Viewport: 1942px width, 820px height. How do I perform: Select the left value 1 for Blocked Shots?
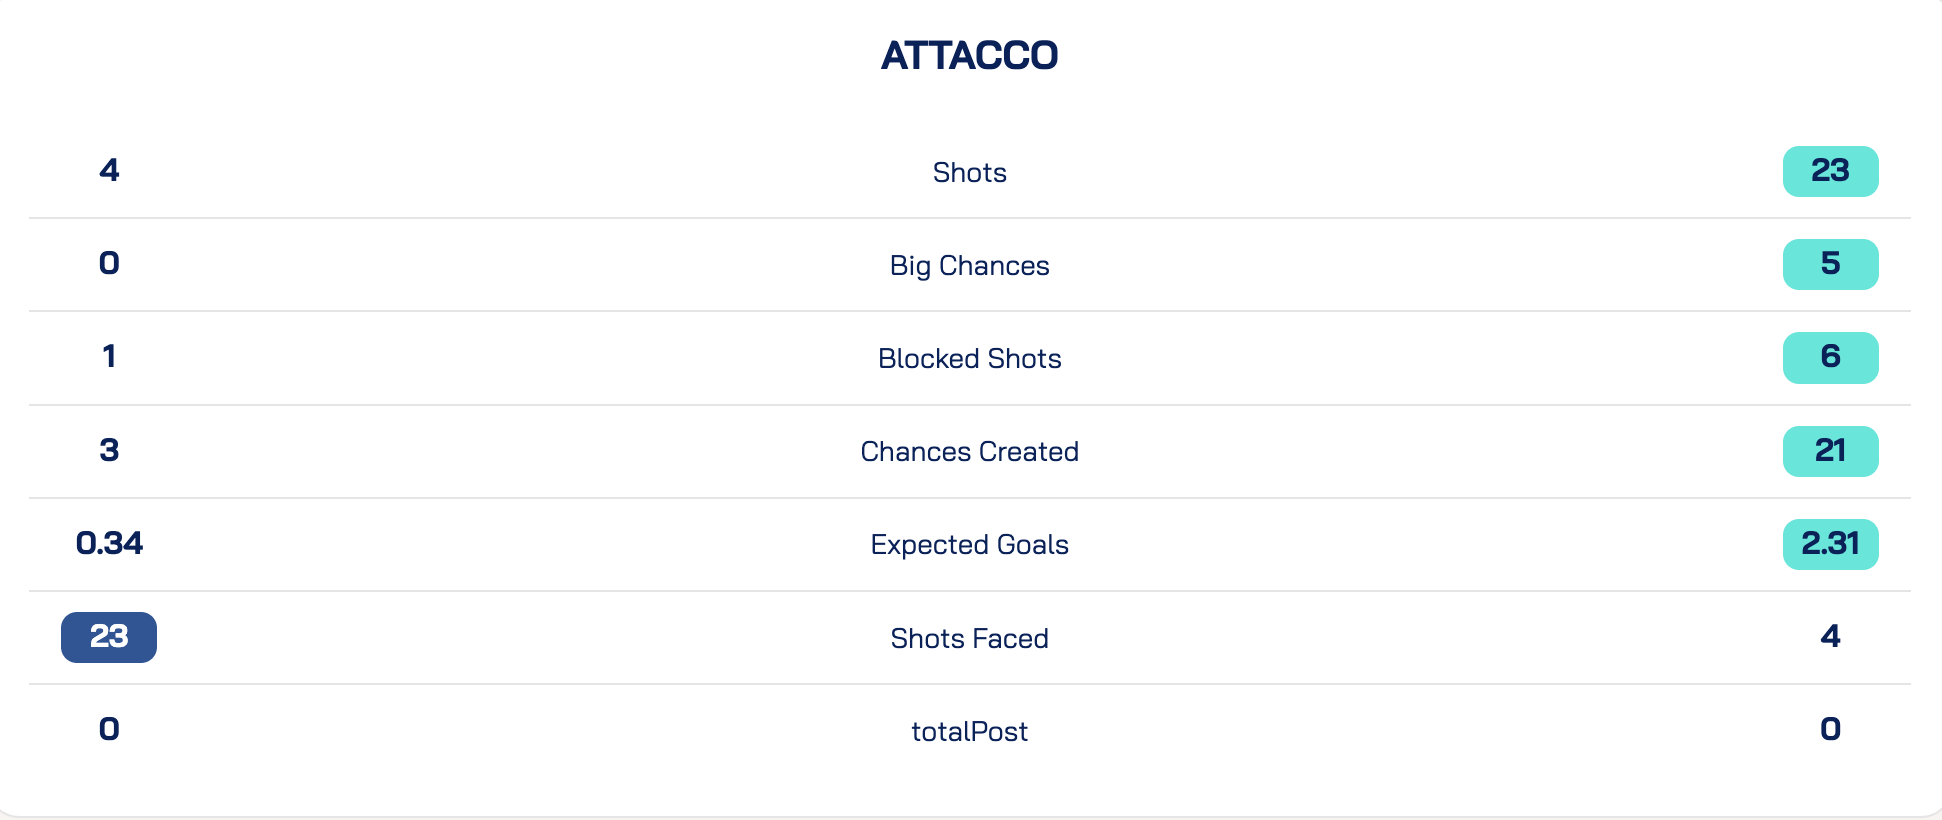coord(109,356)
